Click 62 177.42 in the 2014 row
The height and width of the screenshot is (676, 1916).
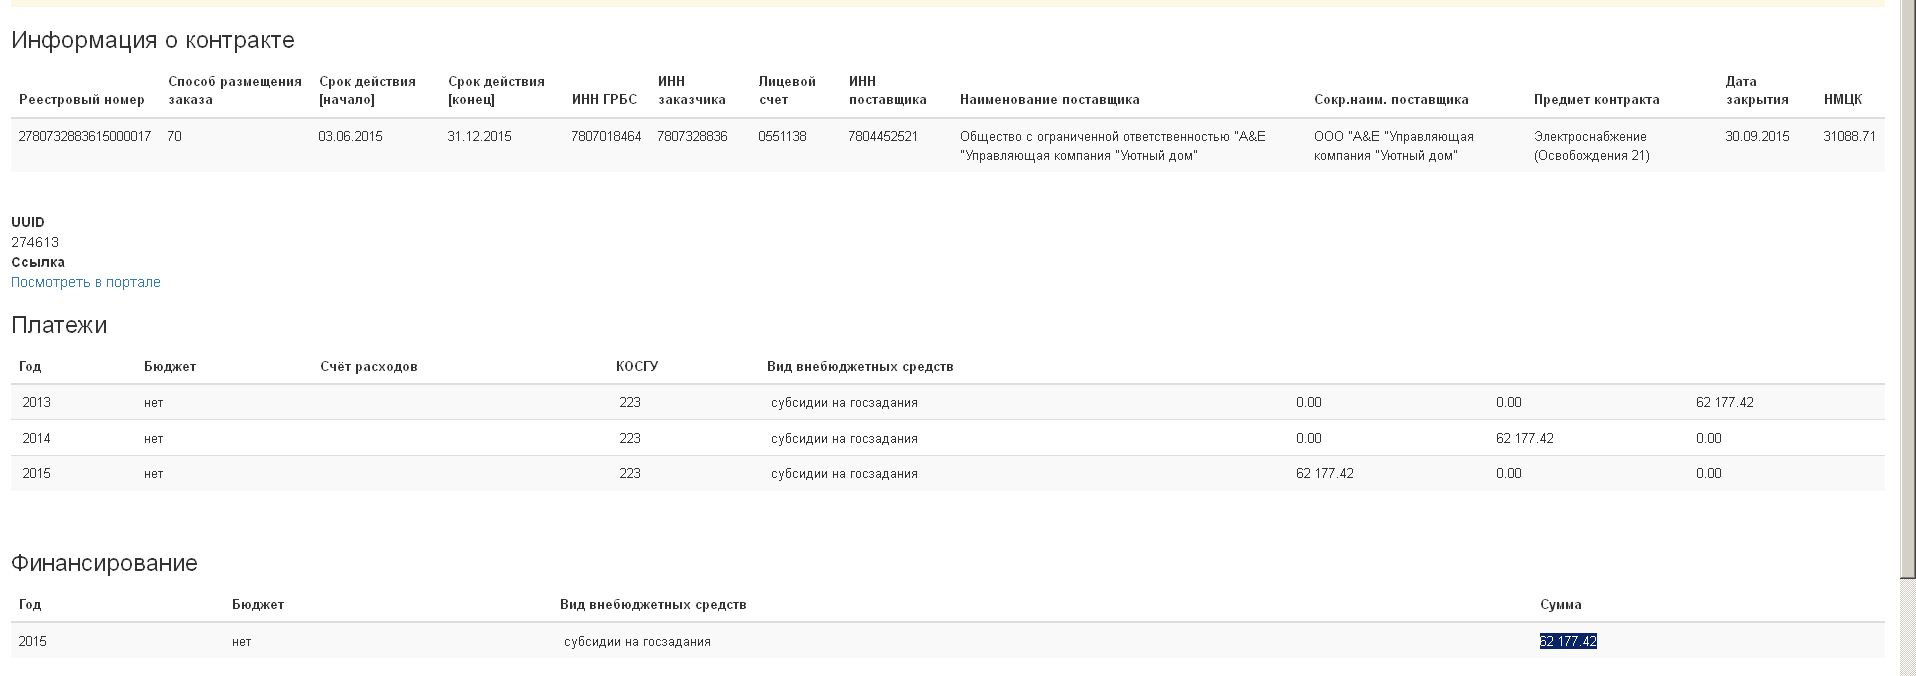click(1525, 438)
